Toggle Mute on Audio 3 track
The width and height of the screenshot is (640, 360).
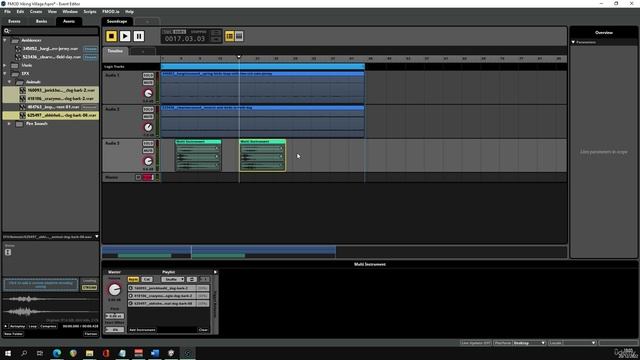click(x=148, y=151)
